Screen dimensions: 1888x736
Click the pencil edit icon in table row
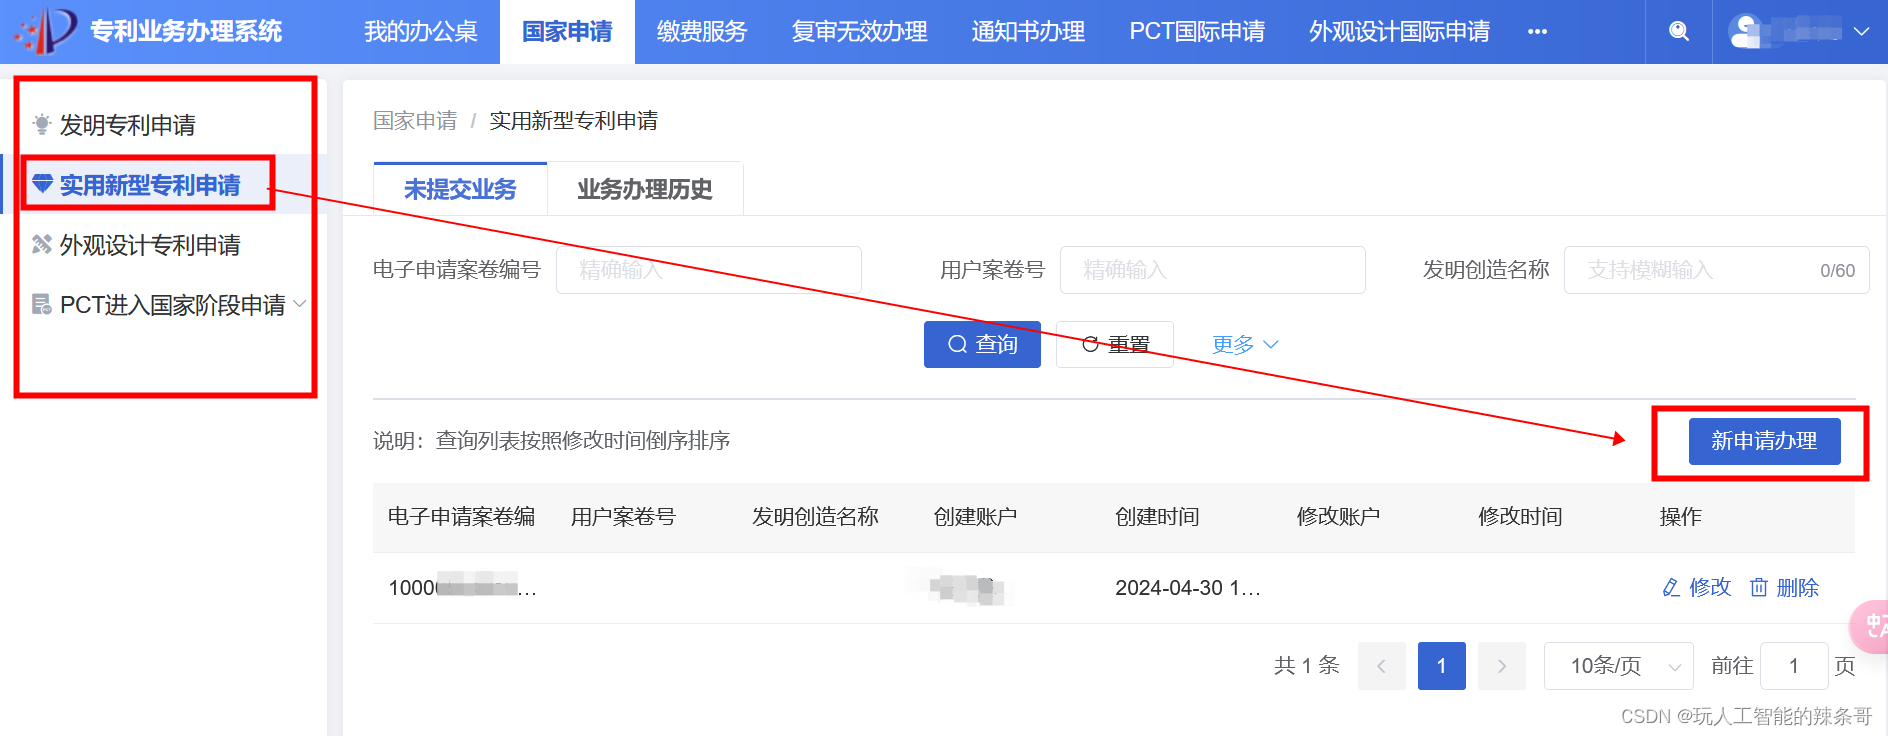click(1671, 588)
